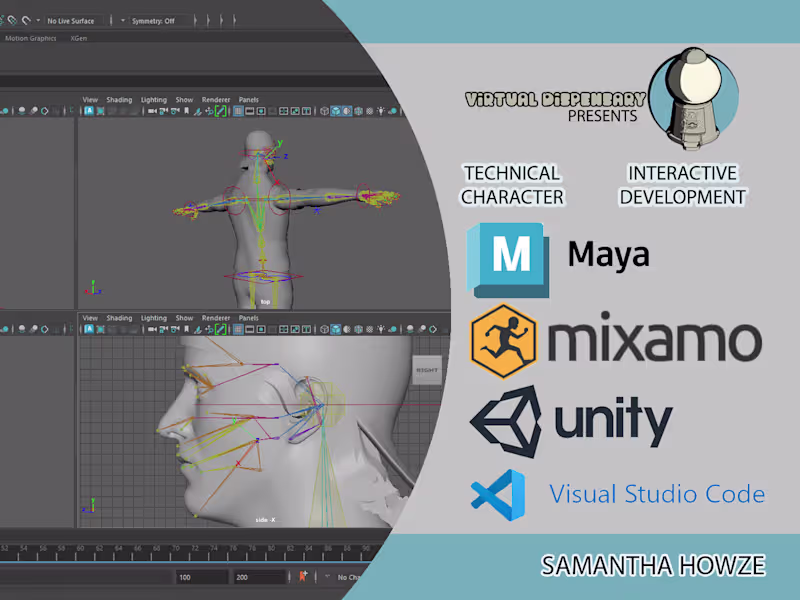800x600 pixels.
Task: Open the Lighting menu in top viewport
Action: tap(154, 99)
